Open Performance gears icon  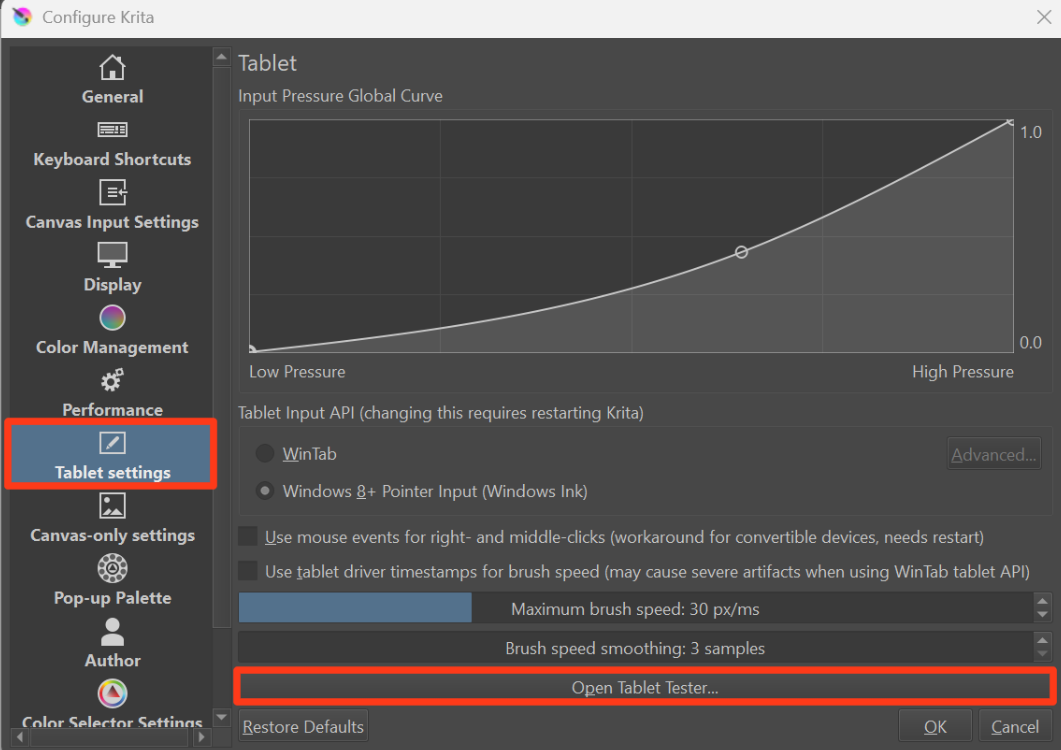(x=112, y=380)
